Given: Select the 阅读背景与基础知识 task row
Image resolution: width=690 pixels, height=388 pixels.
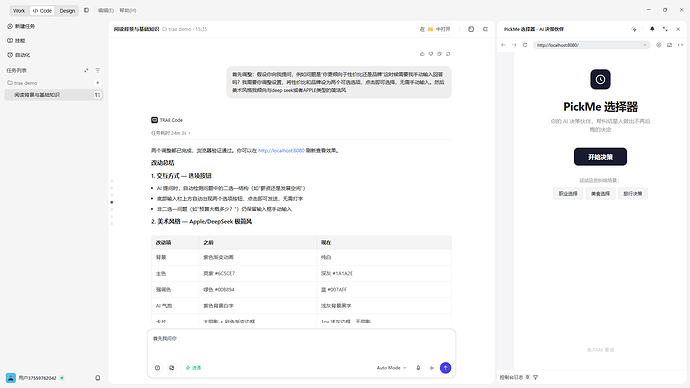Looking at the screenshot, I should pos(54,95).
